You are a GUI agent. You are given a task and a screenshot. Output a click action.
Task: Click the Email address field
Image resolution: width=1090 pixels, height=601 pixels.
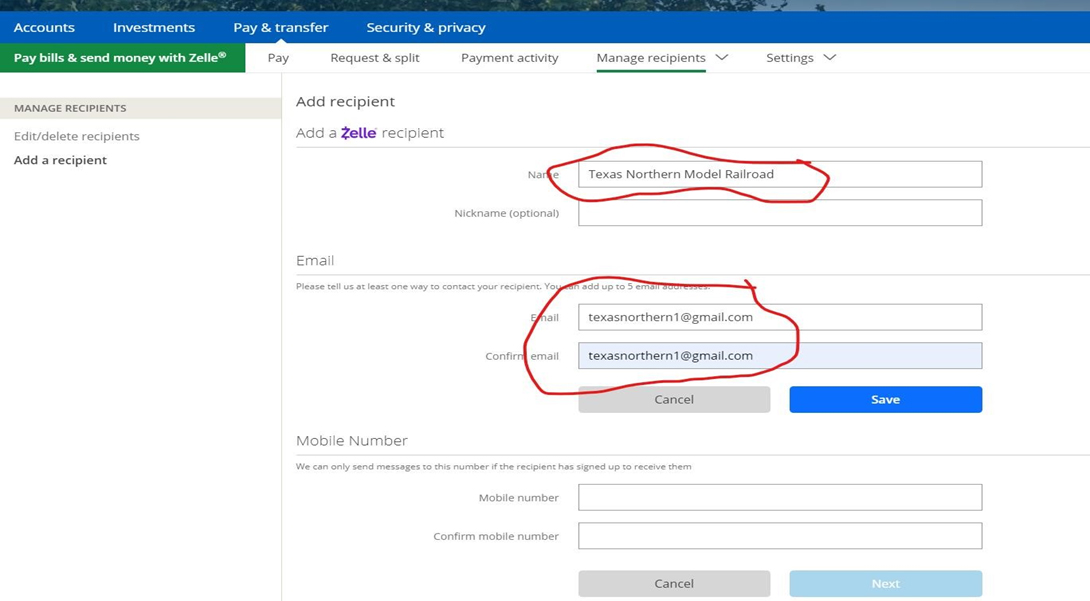pyautogui.click(x=780, y=317)
